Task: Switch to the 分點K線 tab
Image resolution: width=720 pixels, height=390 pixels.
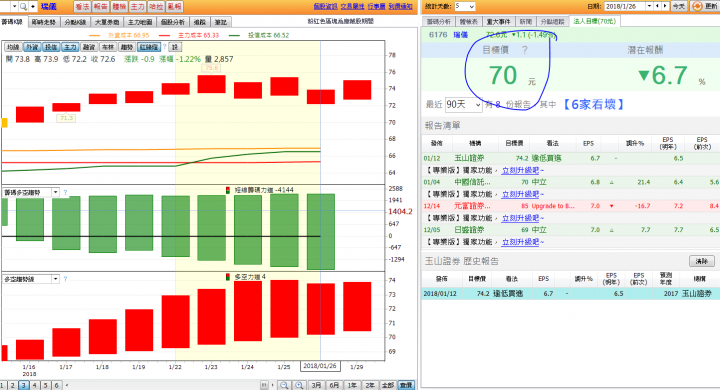Action: point(75,22)
